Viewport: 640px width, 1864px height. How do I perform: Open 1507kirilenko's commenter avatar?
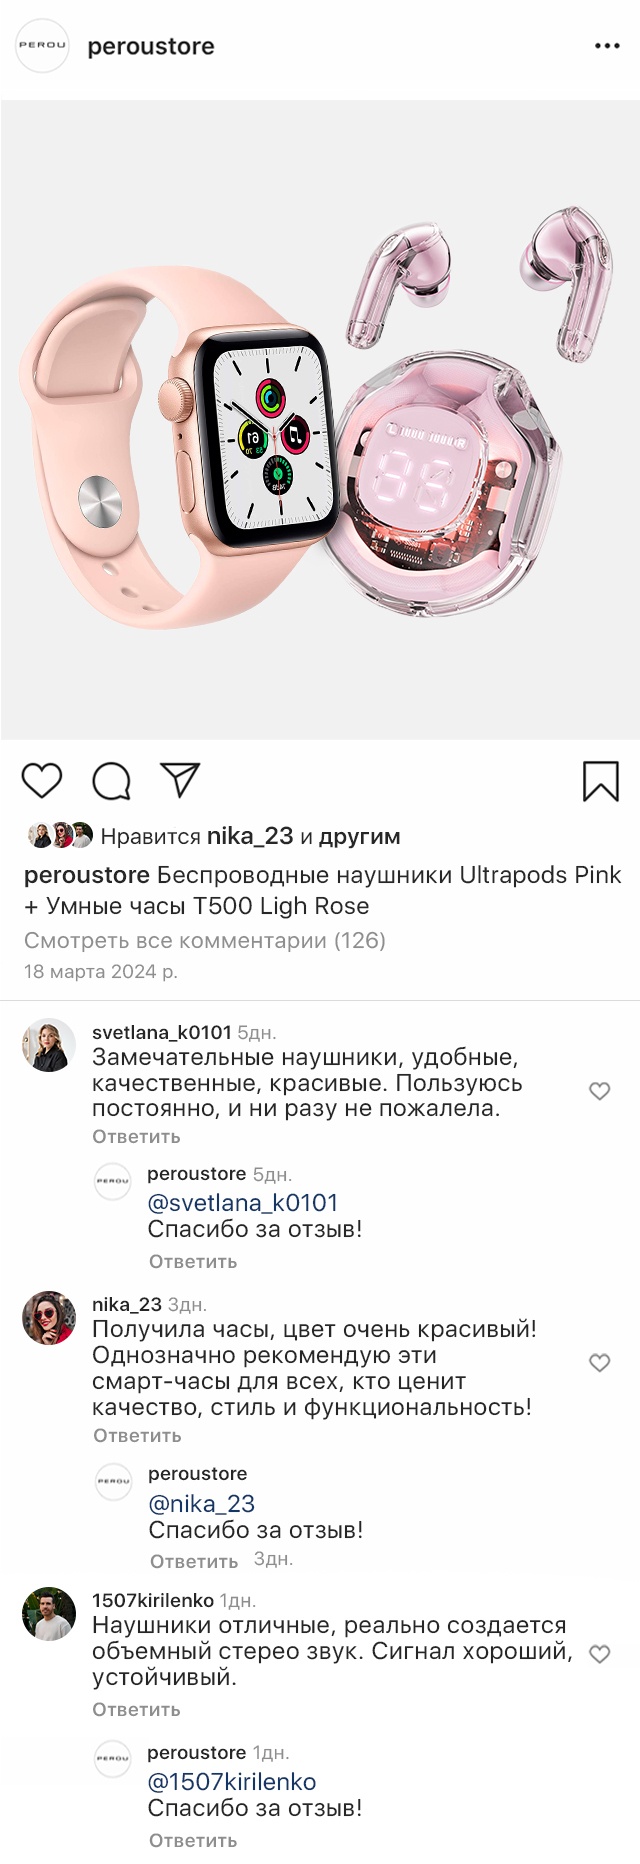(49, 1614)
